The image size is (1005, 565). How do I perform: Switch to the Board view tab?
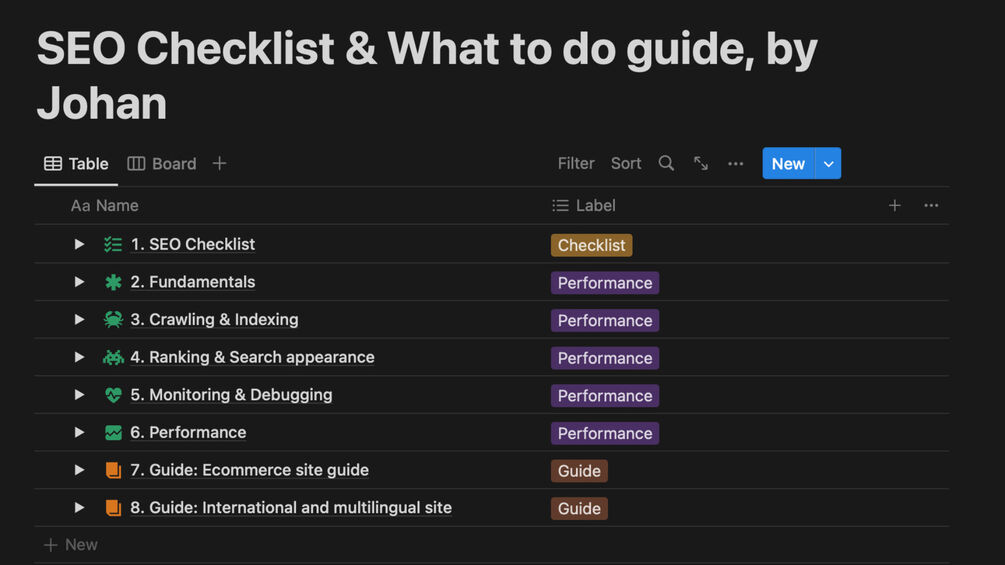pyautogui.click(x=162, y=163)
